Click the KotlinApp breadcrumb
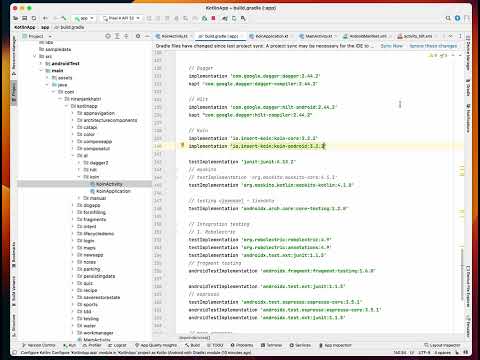This screenshot has width=480, height=360. coord(25,27)
